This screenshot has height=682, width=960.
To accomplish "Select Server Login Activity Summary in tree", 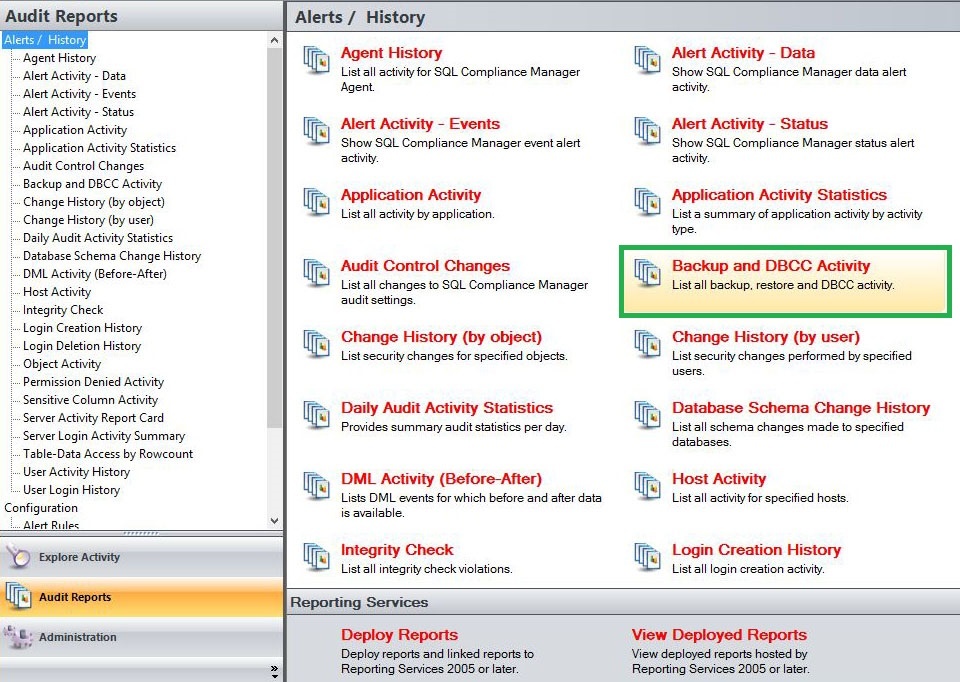I will click(104, 436).
